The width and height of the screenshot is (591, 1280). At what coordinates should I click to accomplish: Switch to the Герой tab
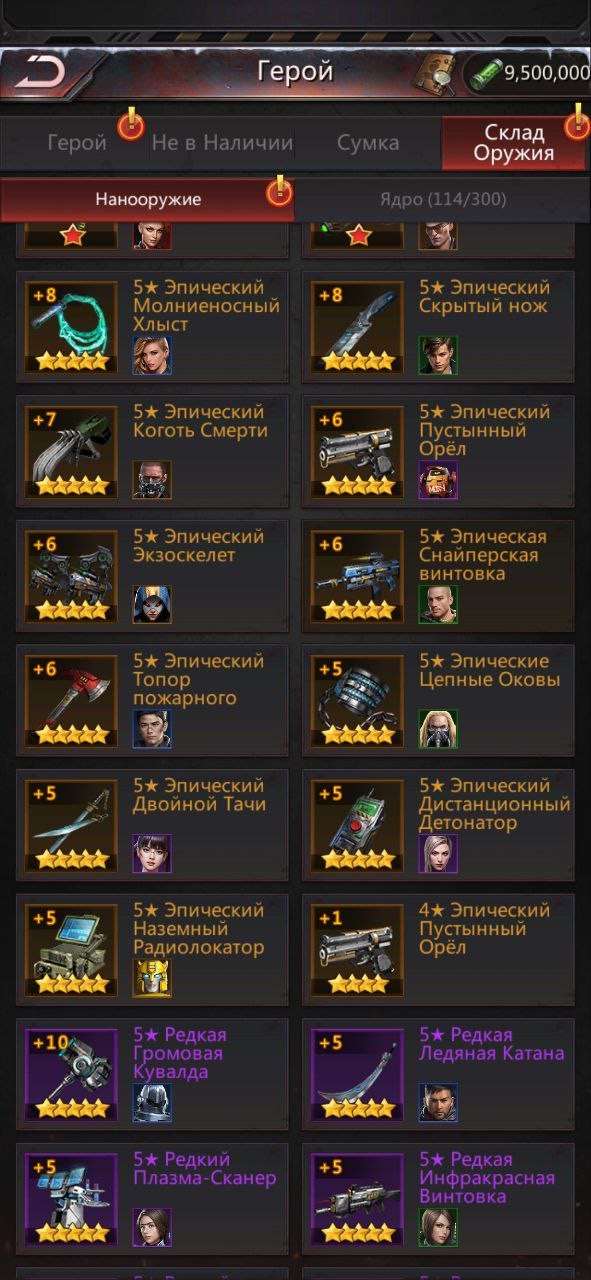pyautogui.click(x=76, y=143)
